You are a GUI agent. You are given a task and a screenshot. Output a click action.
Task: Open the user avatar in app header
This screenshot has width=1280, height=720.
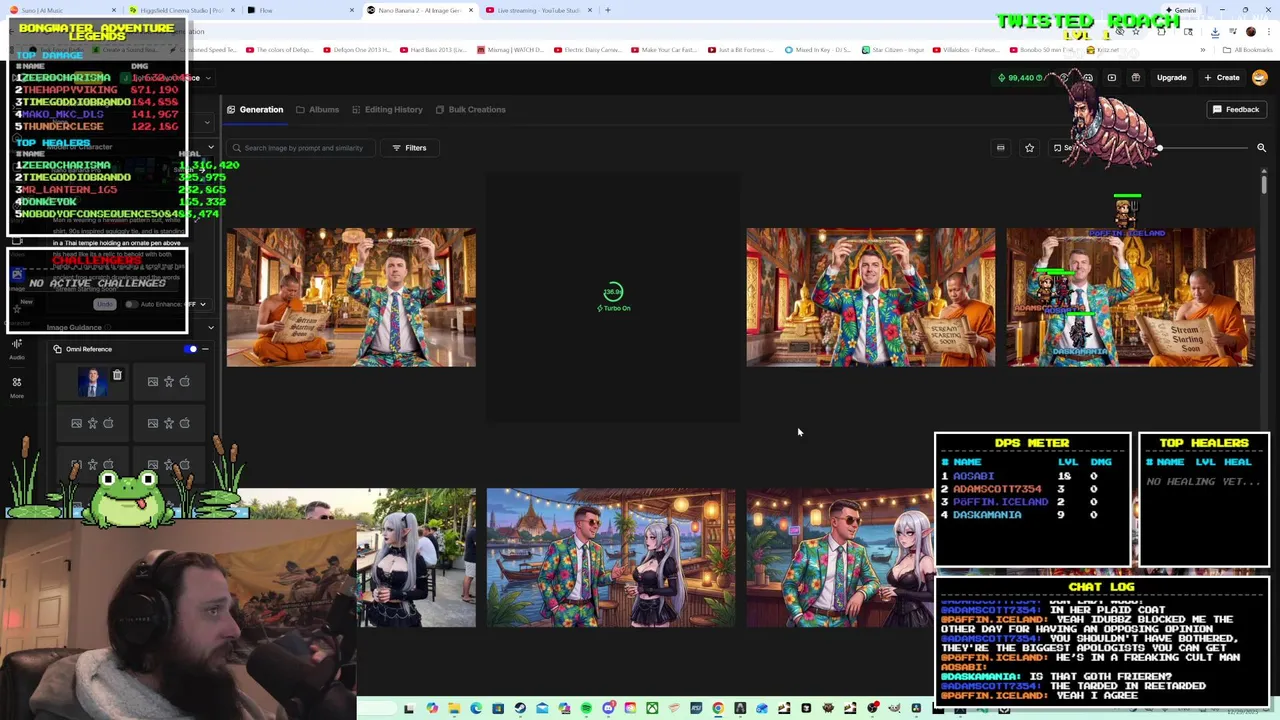[1260, 78]
